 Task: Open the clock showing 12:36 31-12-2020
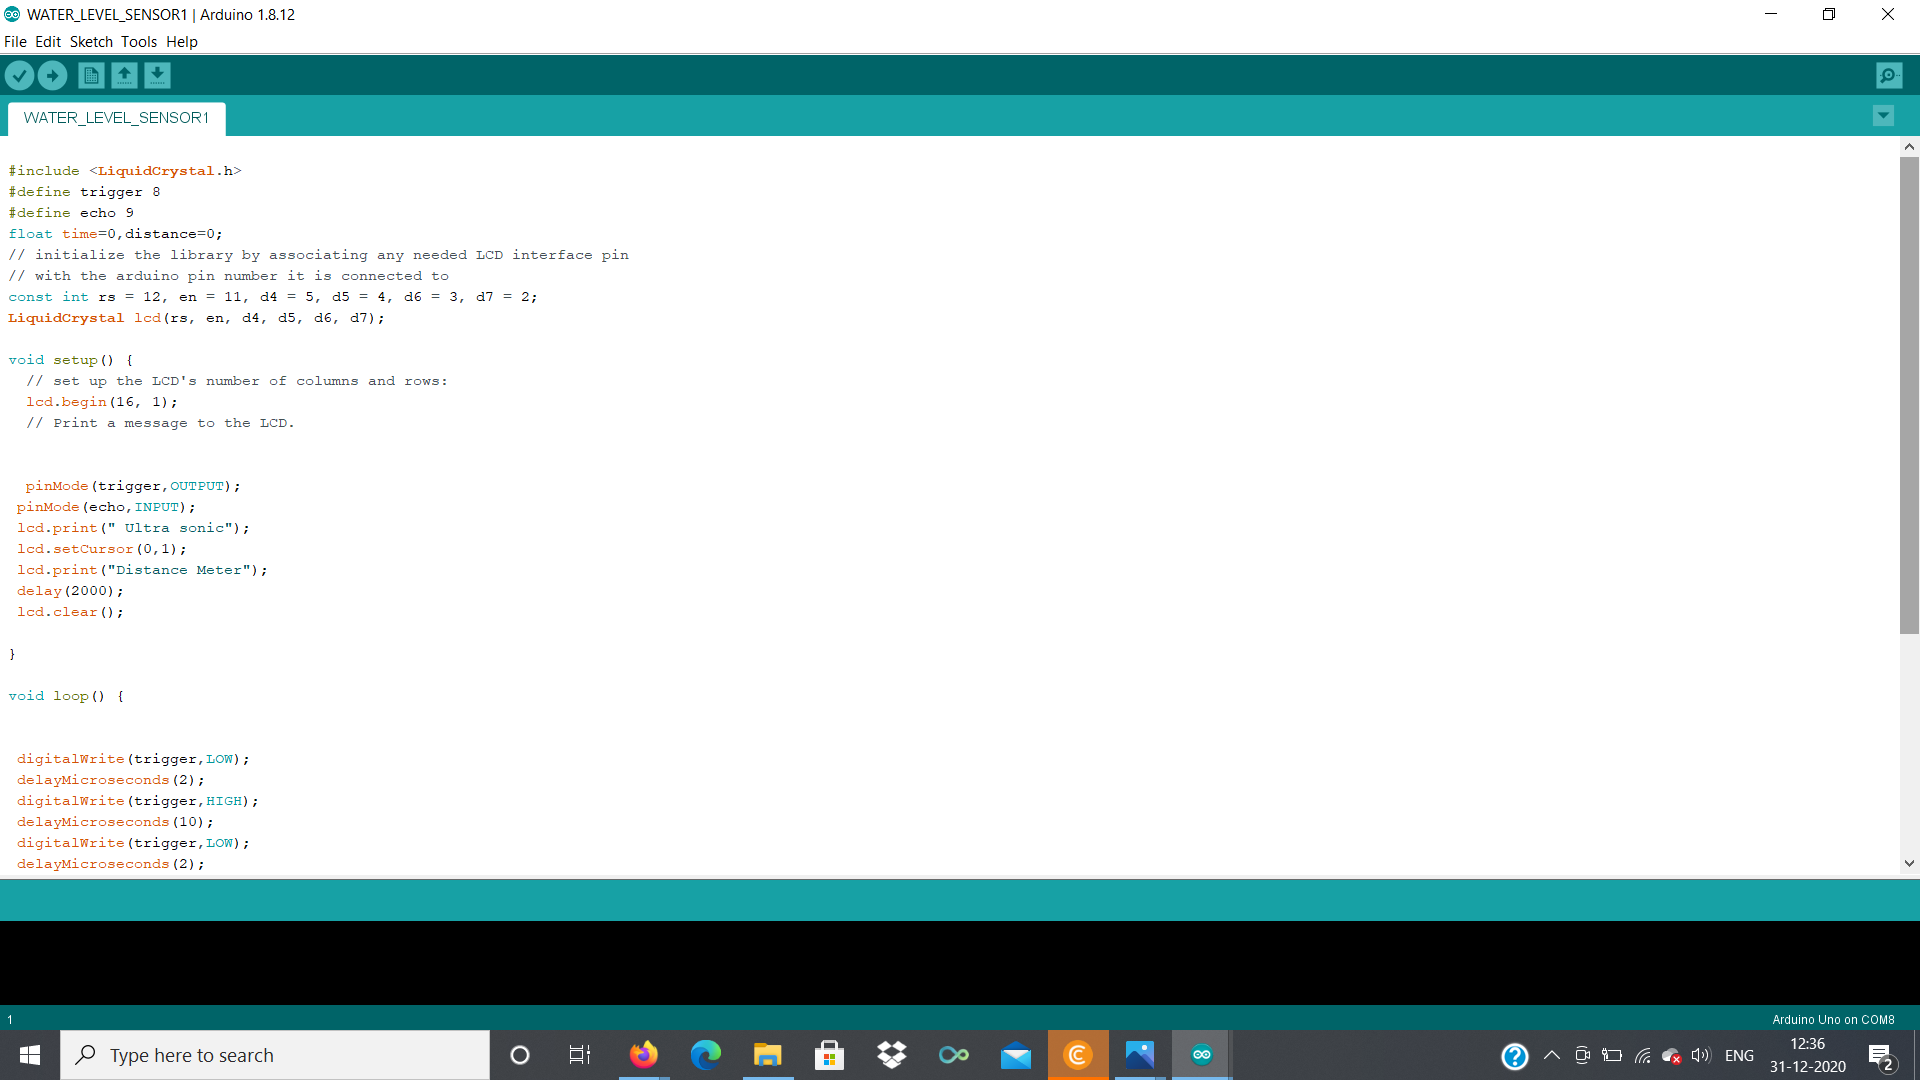click(x=1807, y=1055)
